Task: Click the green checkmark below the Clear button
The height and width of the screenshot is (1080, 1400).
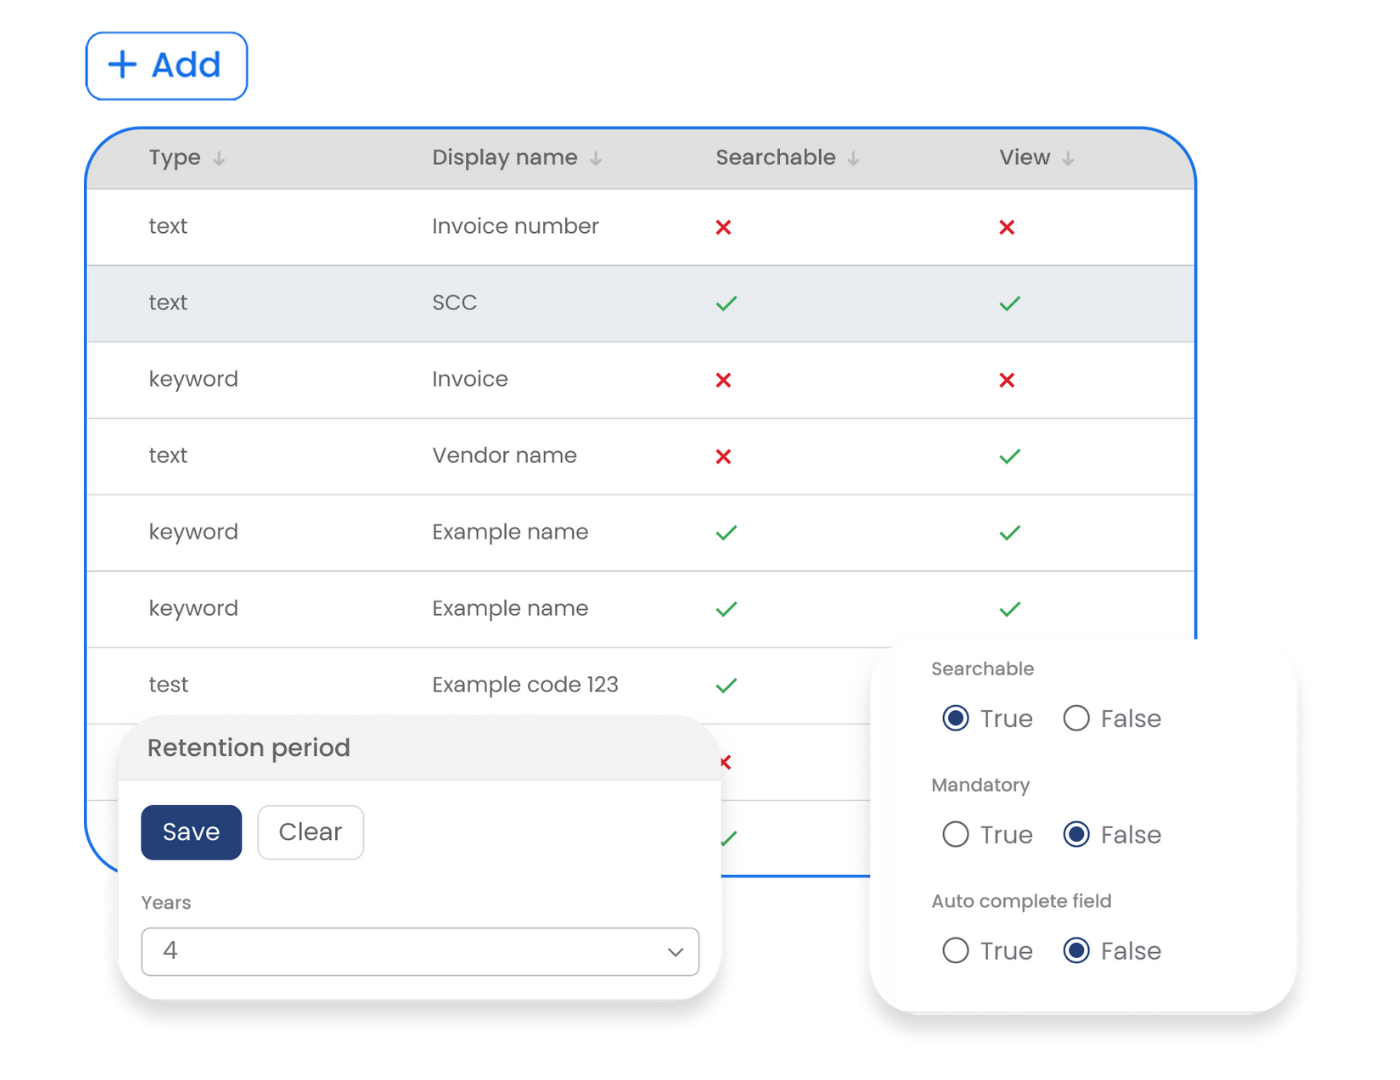Action: click(x=726, y=838)
